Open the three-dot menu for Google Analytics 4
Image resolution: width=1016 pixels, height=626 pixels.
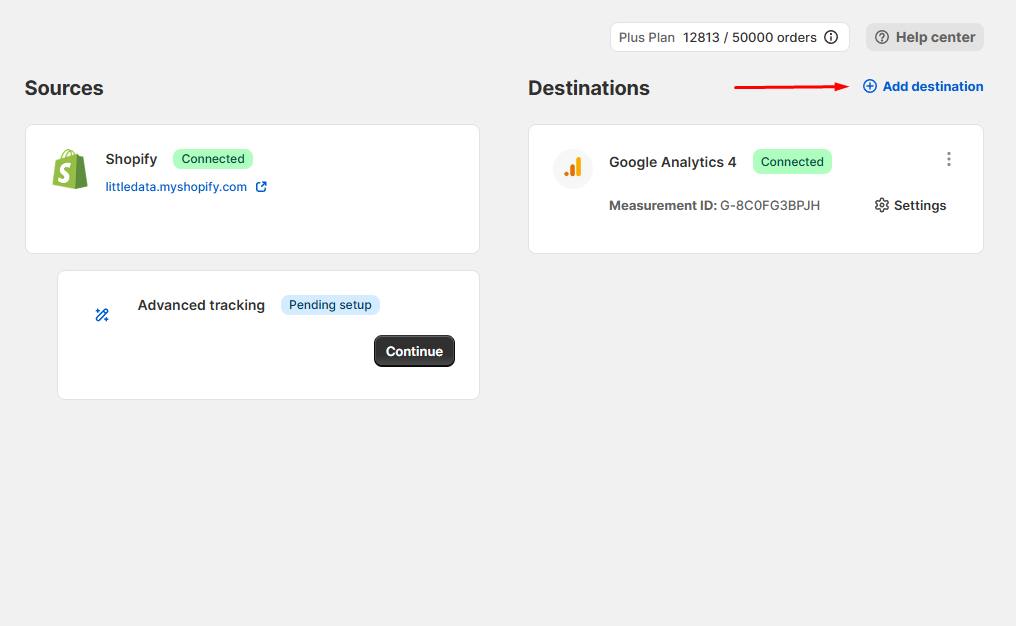[948, 160]
